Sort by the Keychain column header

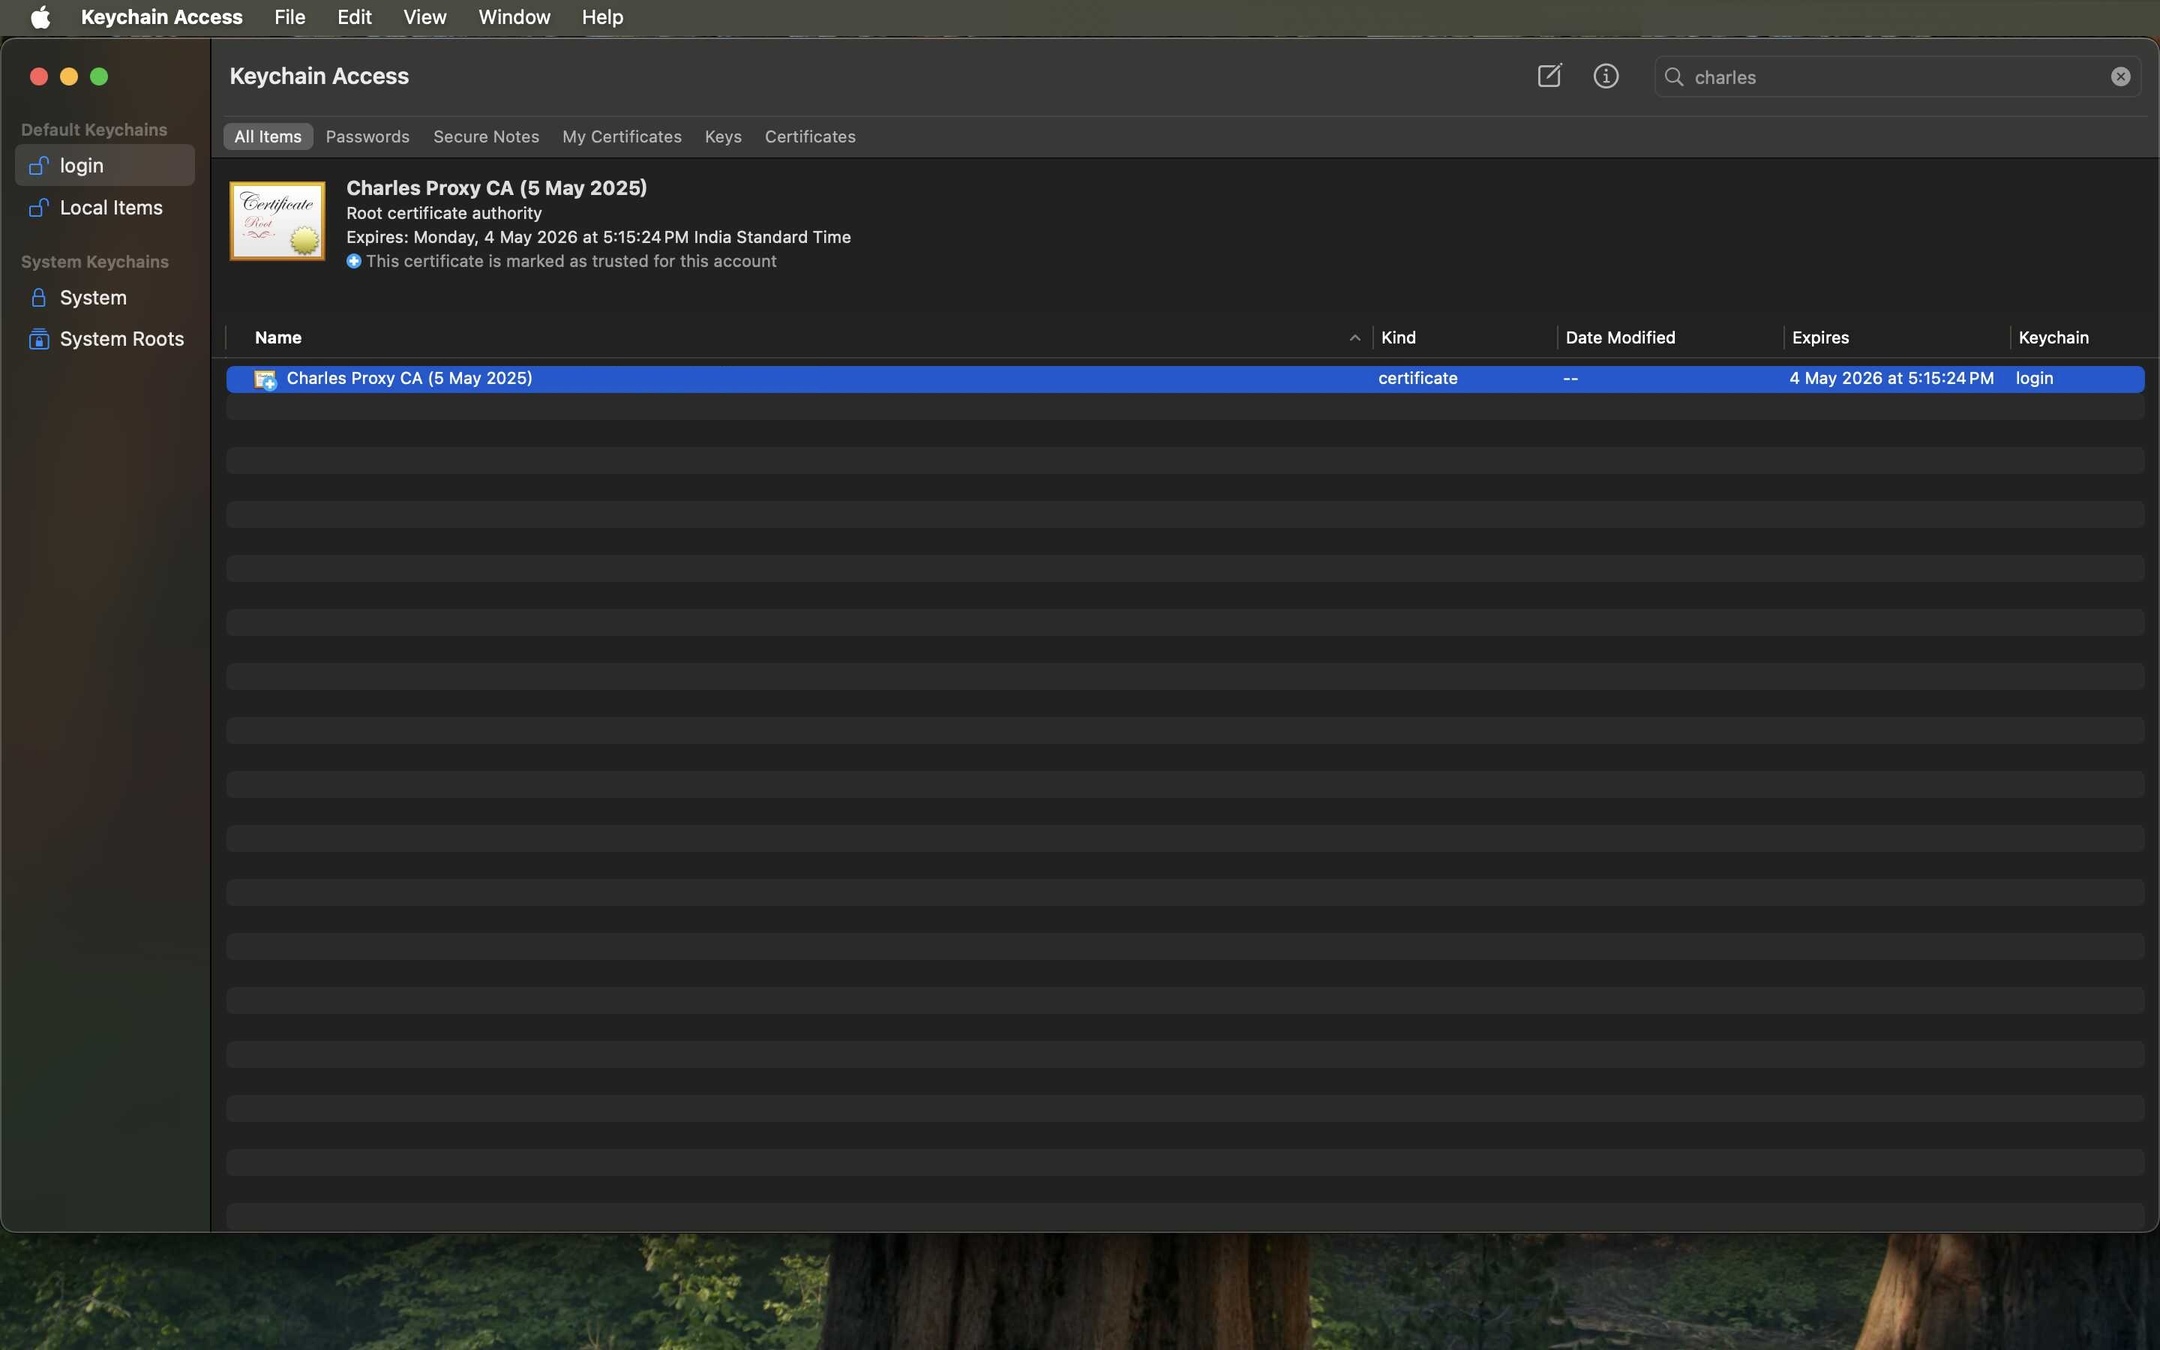coord(2053,338)
